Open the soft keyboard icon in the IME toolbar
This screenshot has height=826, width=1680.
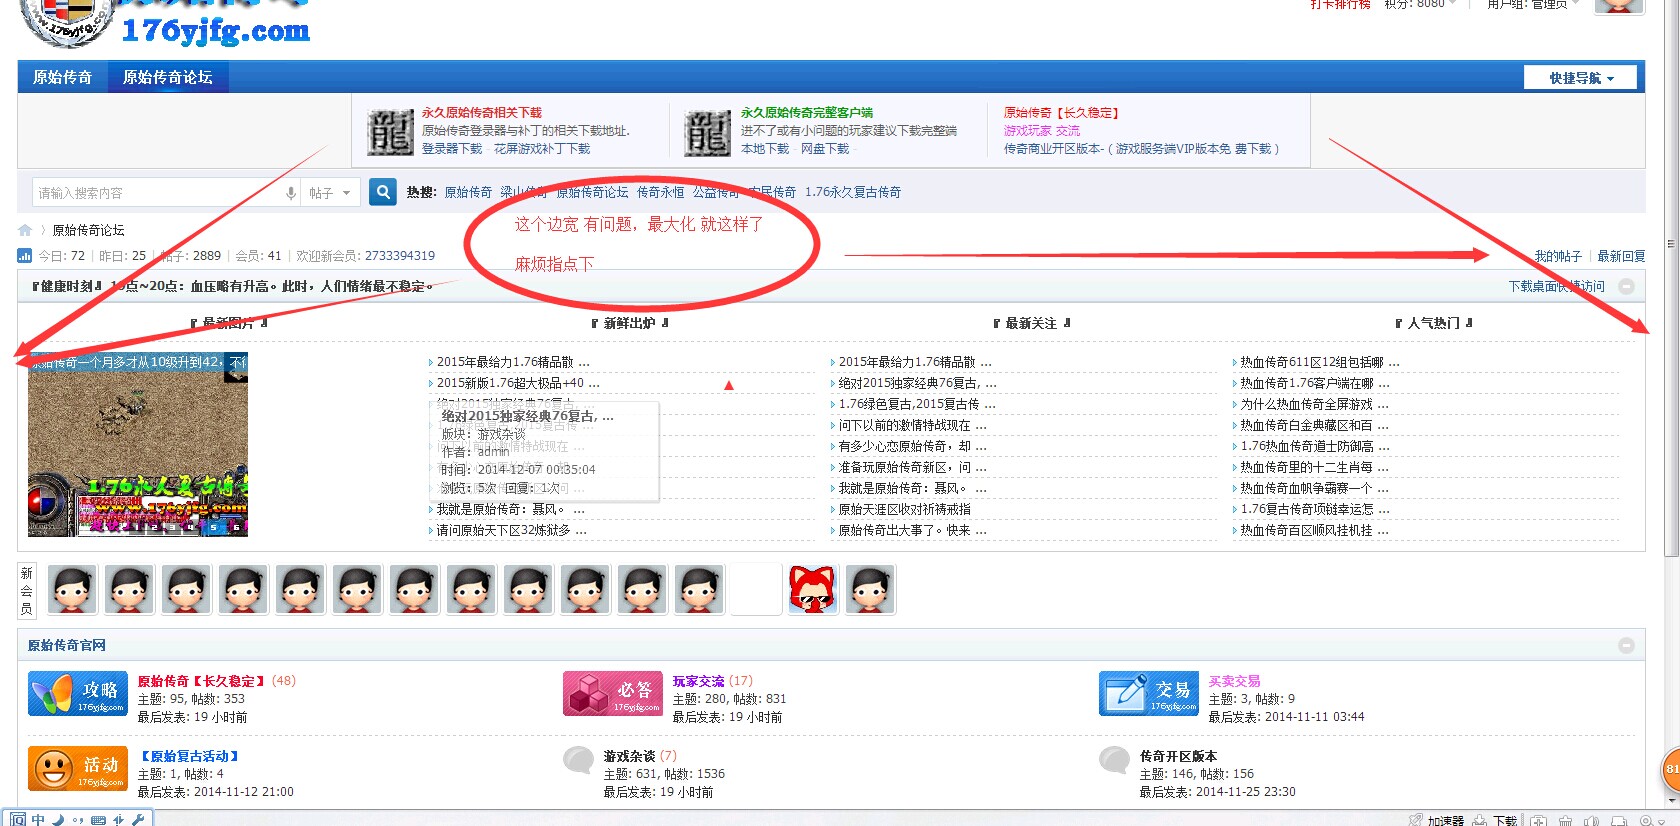[x=98, y=819]
